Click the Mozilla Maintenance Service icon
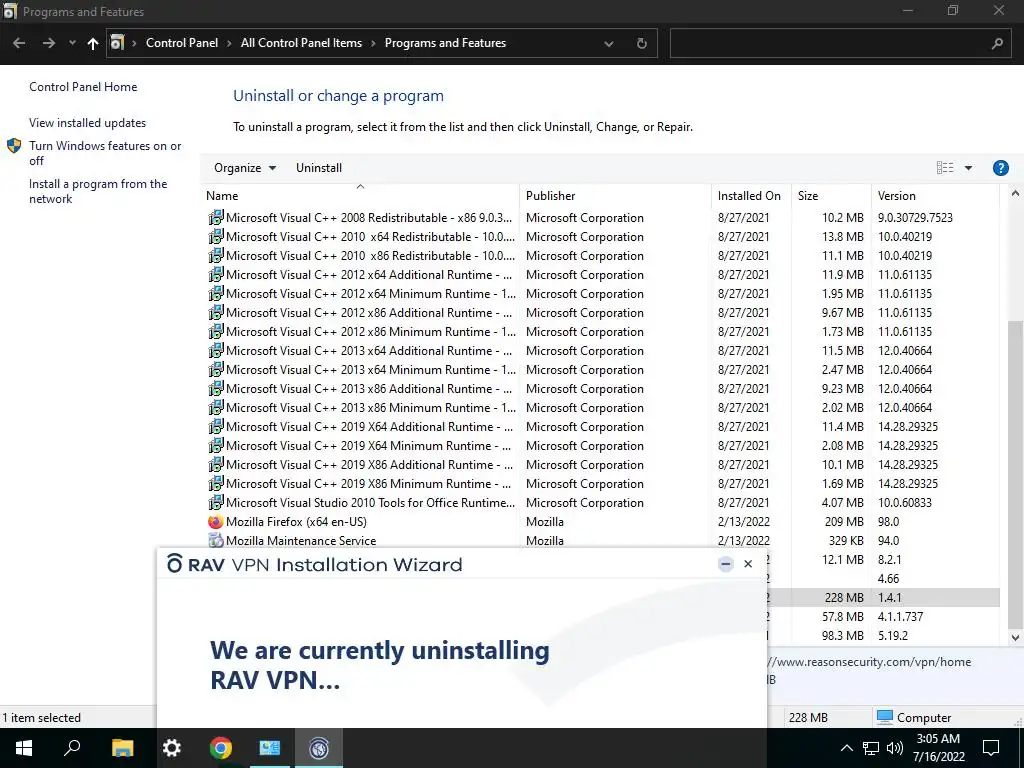 point(216,541)
